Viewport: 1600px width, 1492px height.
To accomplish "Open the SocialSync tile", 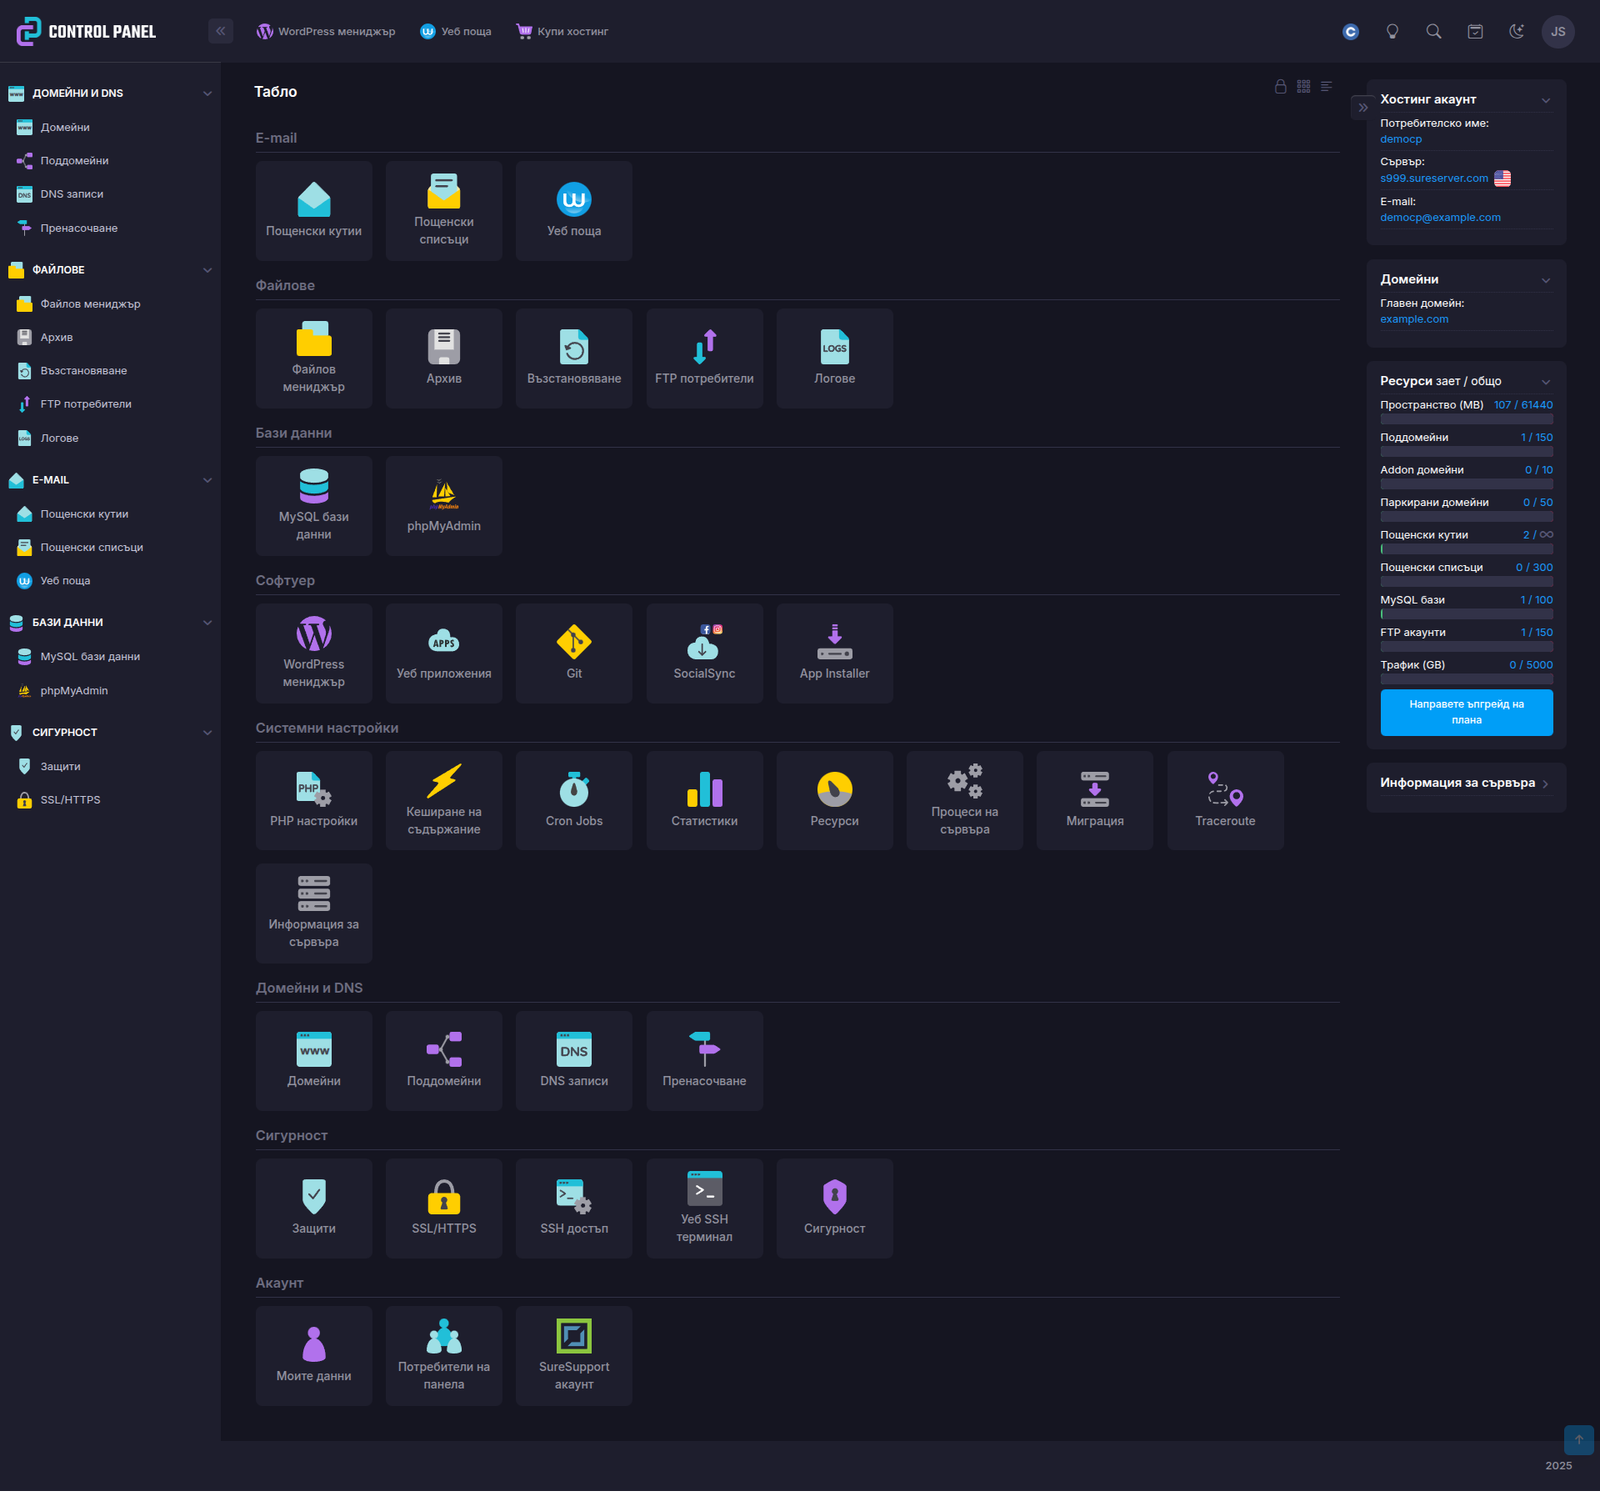I will coord(704,652).
